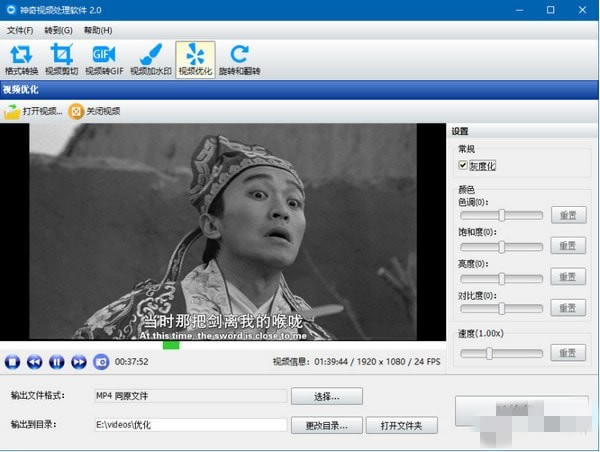This screenshot has height=452, width=600.
Task: Click the 视频优化 section header
Action: click(21, 90)
